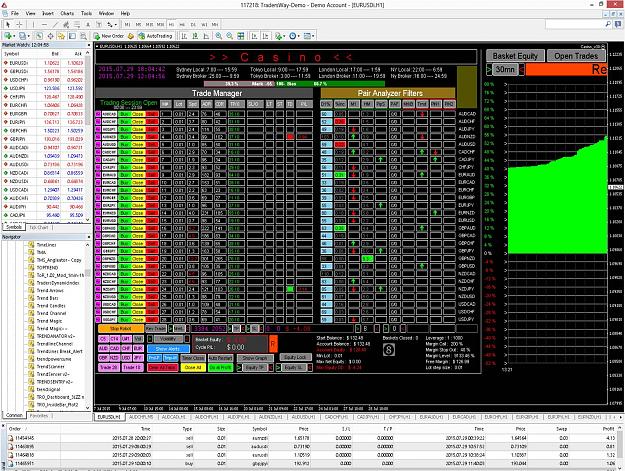Toggle the pink box beside AUDCAD row

click(98, 114)
